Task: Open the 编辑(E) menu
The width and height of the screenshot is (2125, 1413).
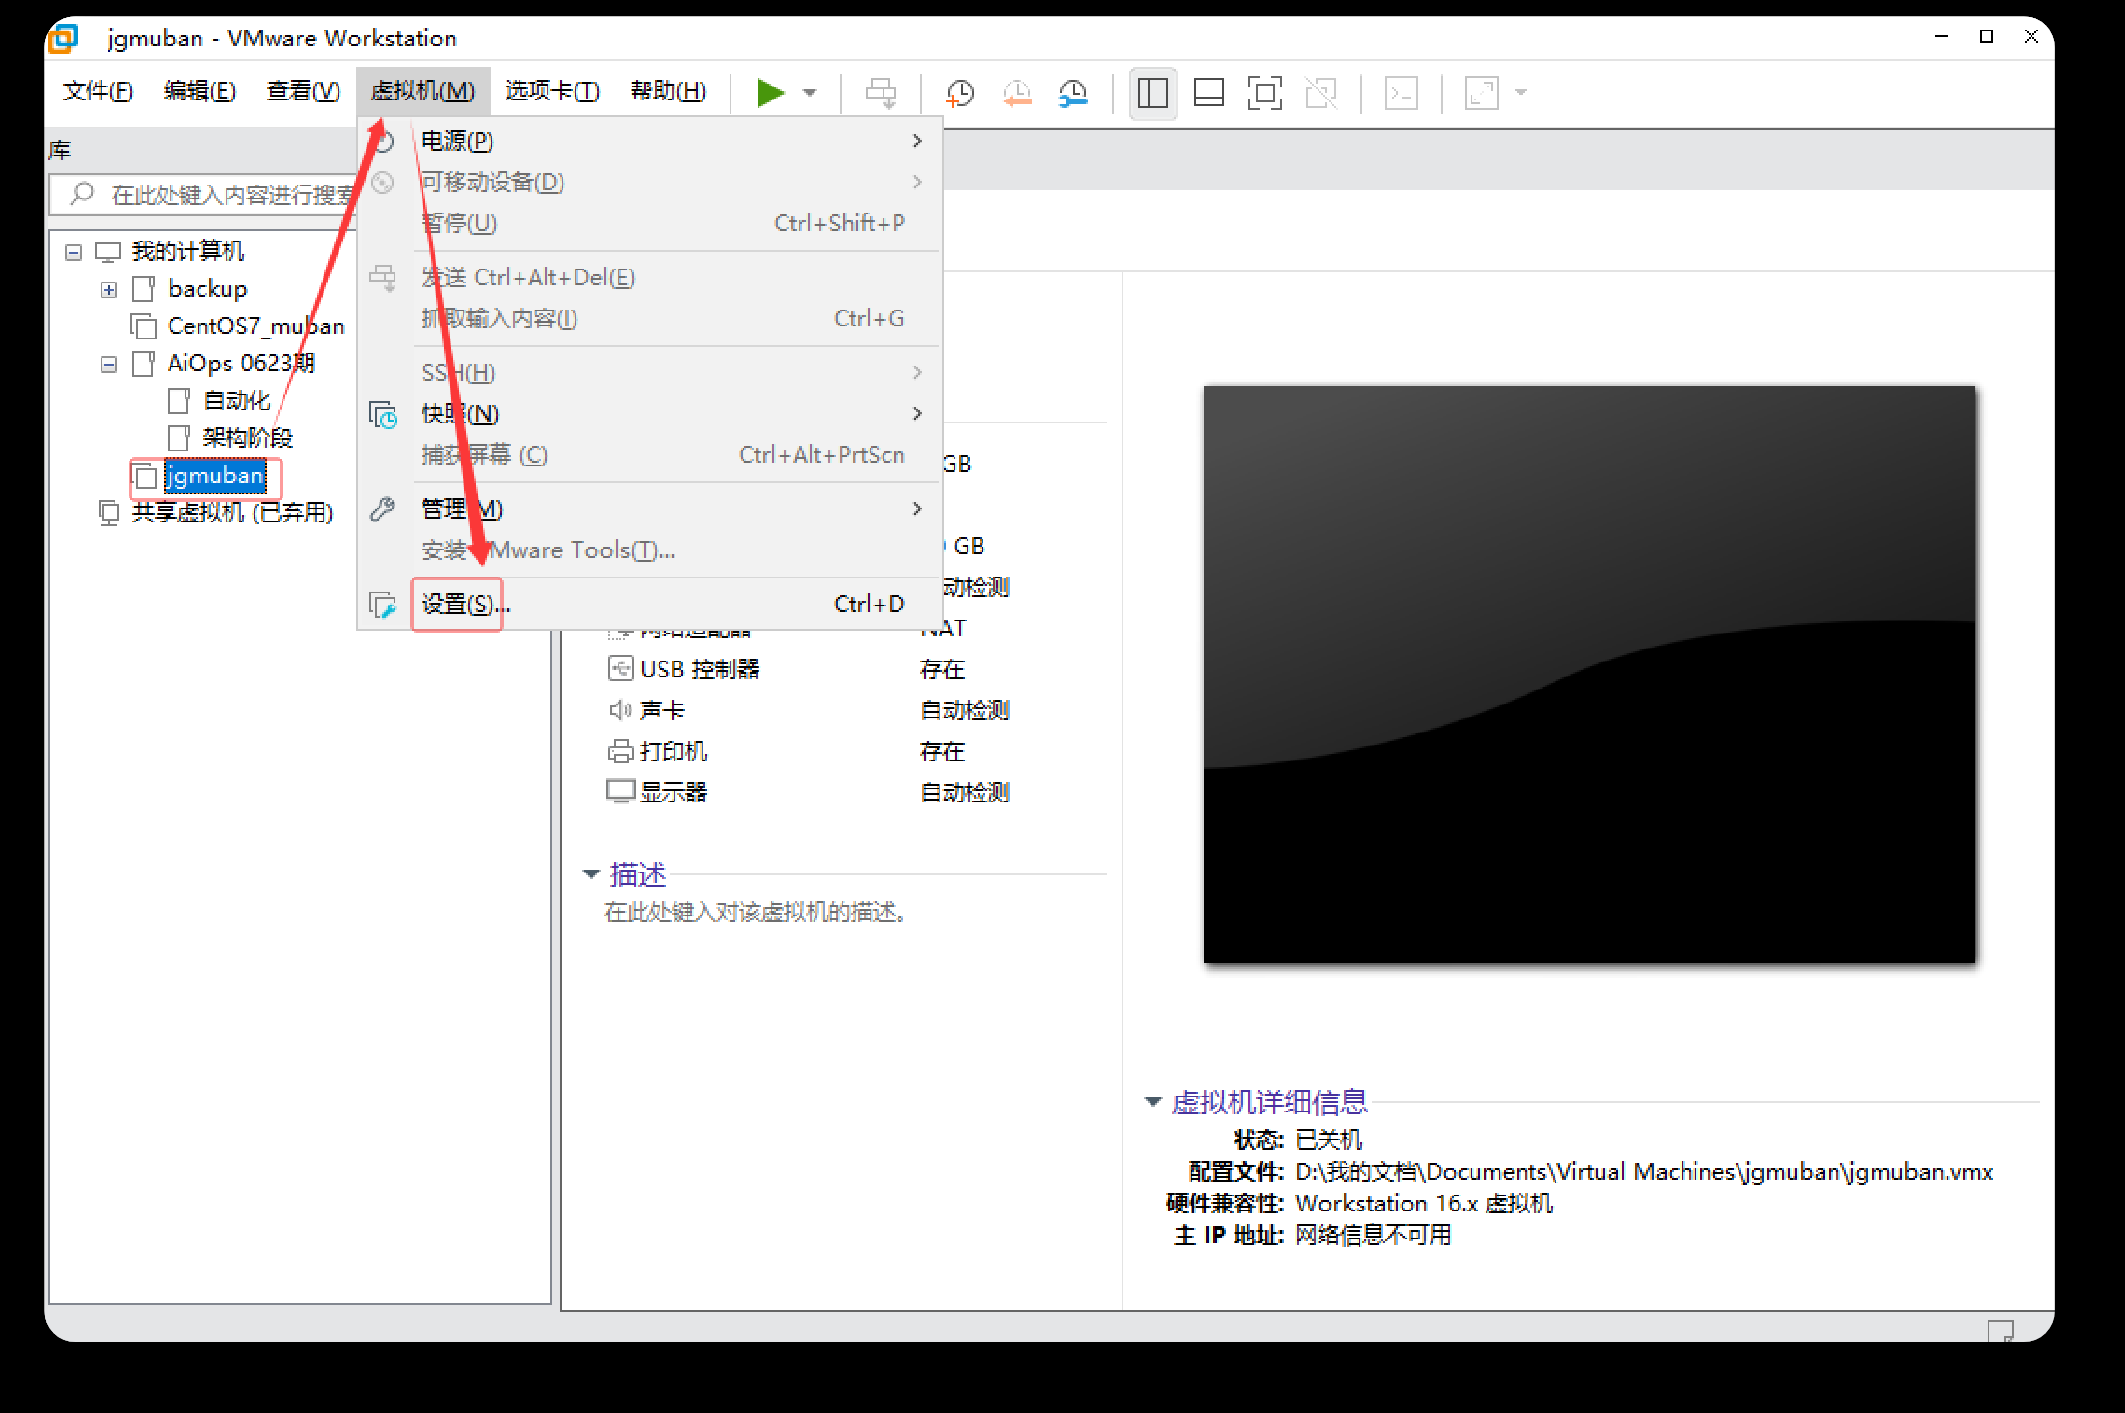Action: click(200, 92)
